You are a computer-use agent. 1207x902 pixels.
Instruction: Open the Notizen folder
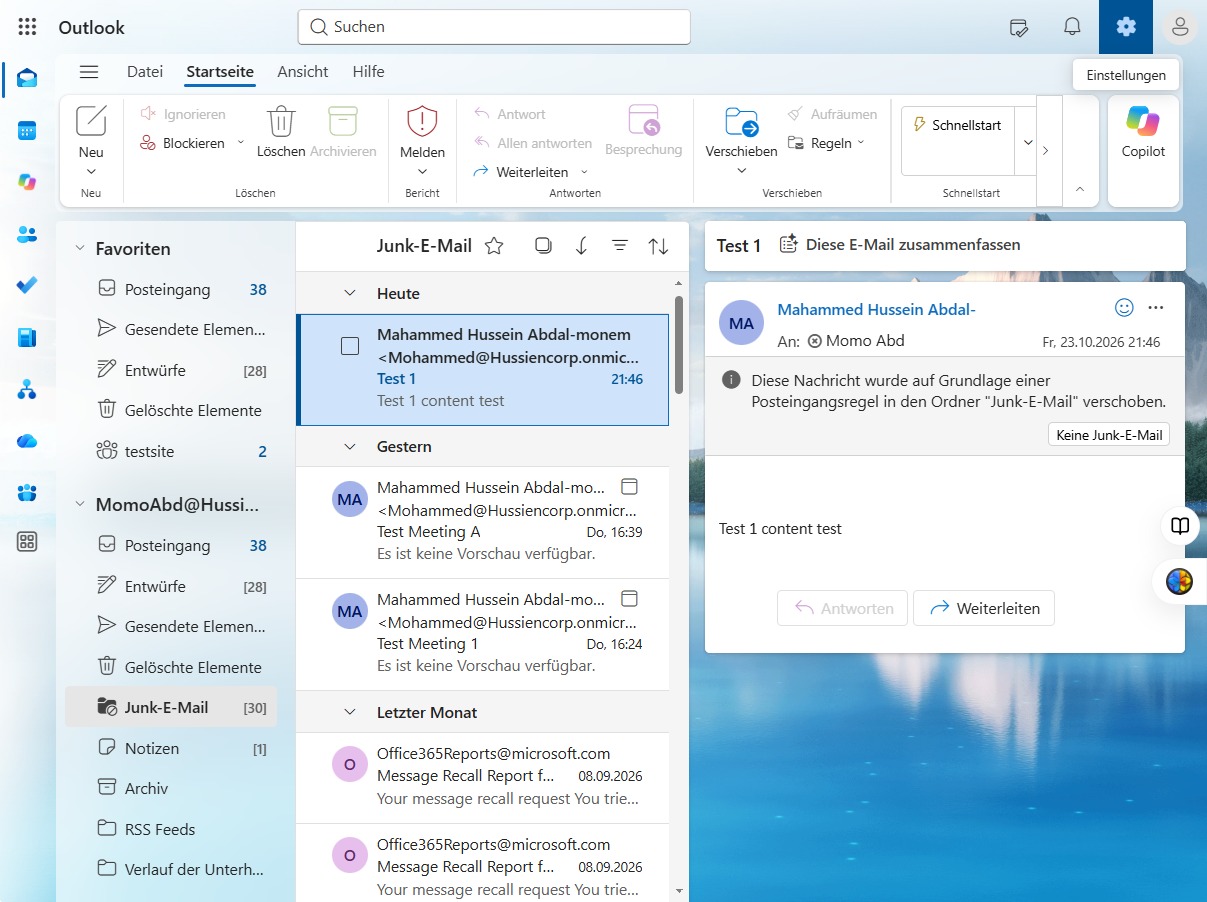(x=171, y=748)
